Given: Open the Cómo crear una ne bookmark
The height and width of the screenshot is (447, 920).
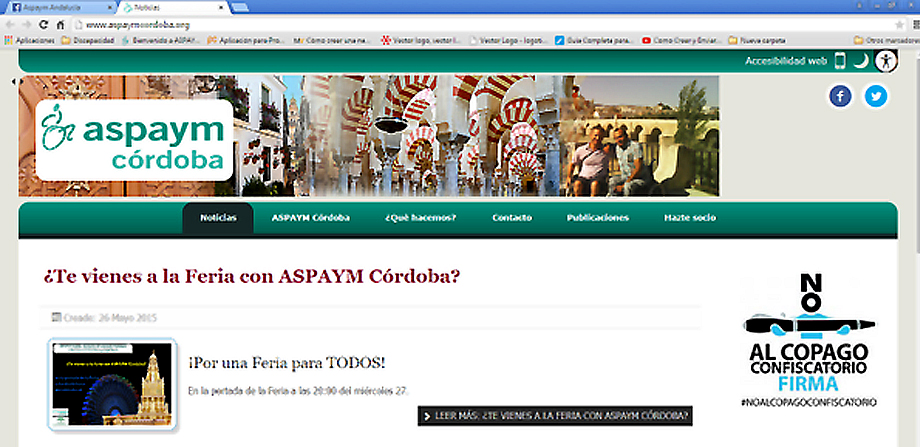Looking at the screenshot, I should 333,40.
